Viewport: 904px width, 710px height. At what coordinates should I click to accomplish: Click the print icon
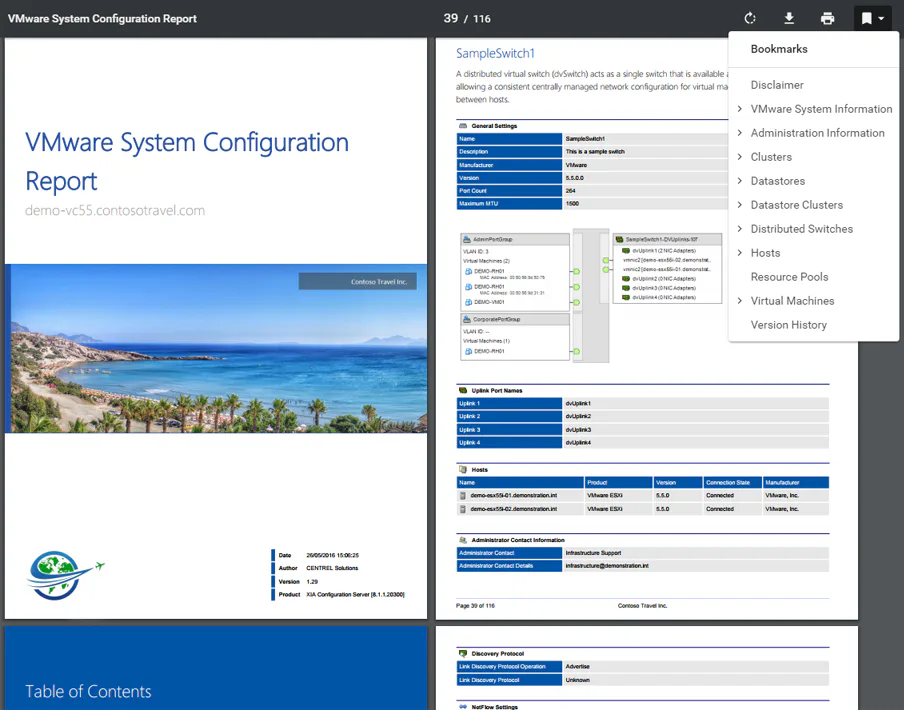(827, 18)
